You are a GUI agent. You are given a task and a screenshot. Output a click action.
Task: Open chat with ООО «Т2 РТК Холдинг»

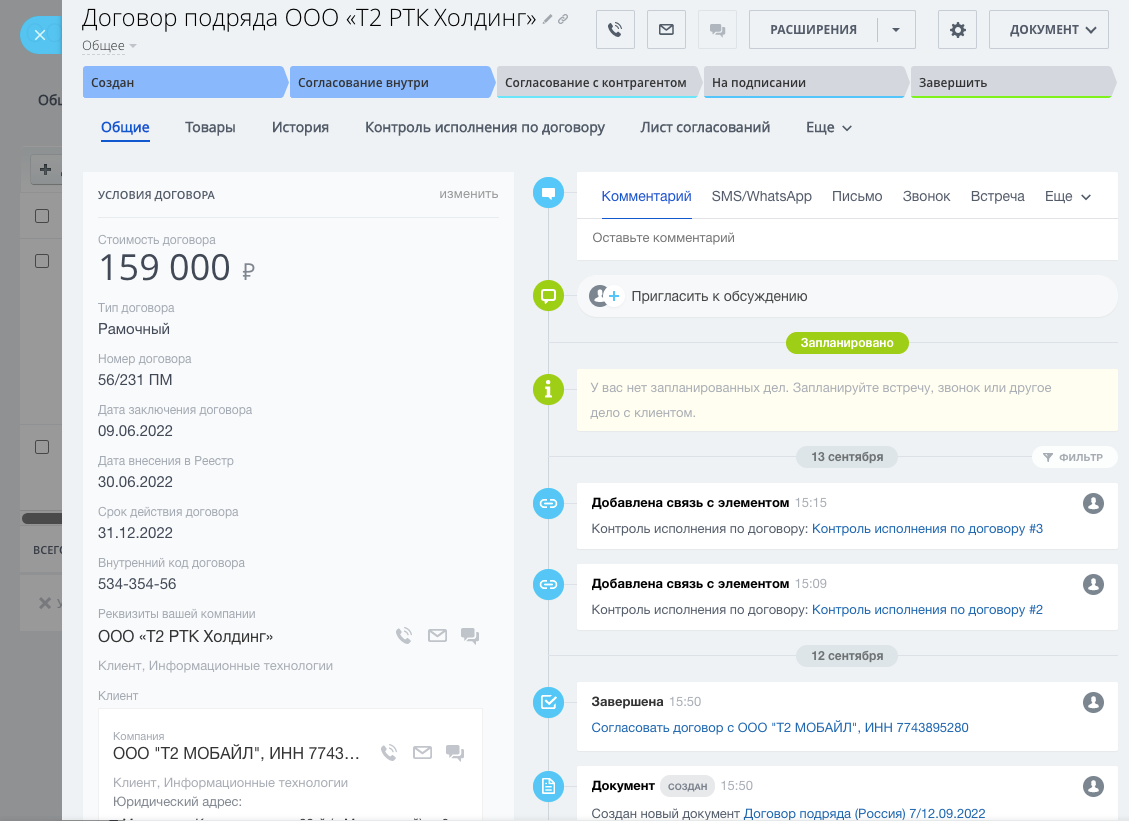[470, 636]
